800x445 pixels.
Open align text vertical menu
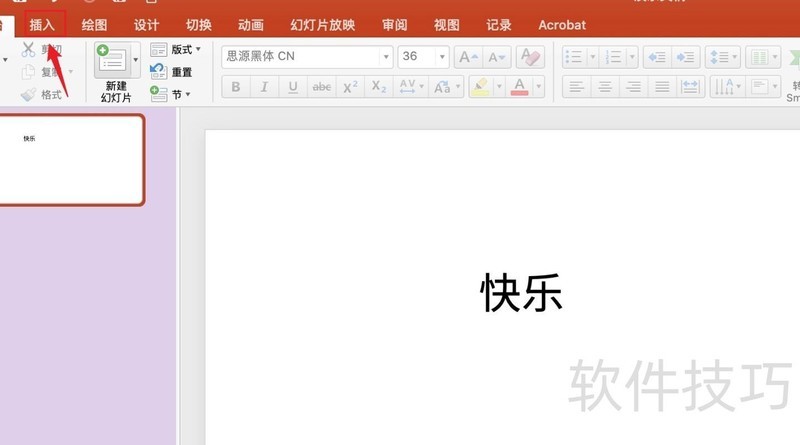tap(763, 87)
